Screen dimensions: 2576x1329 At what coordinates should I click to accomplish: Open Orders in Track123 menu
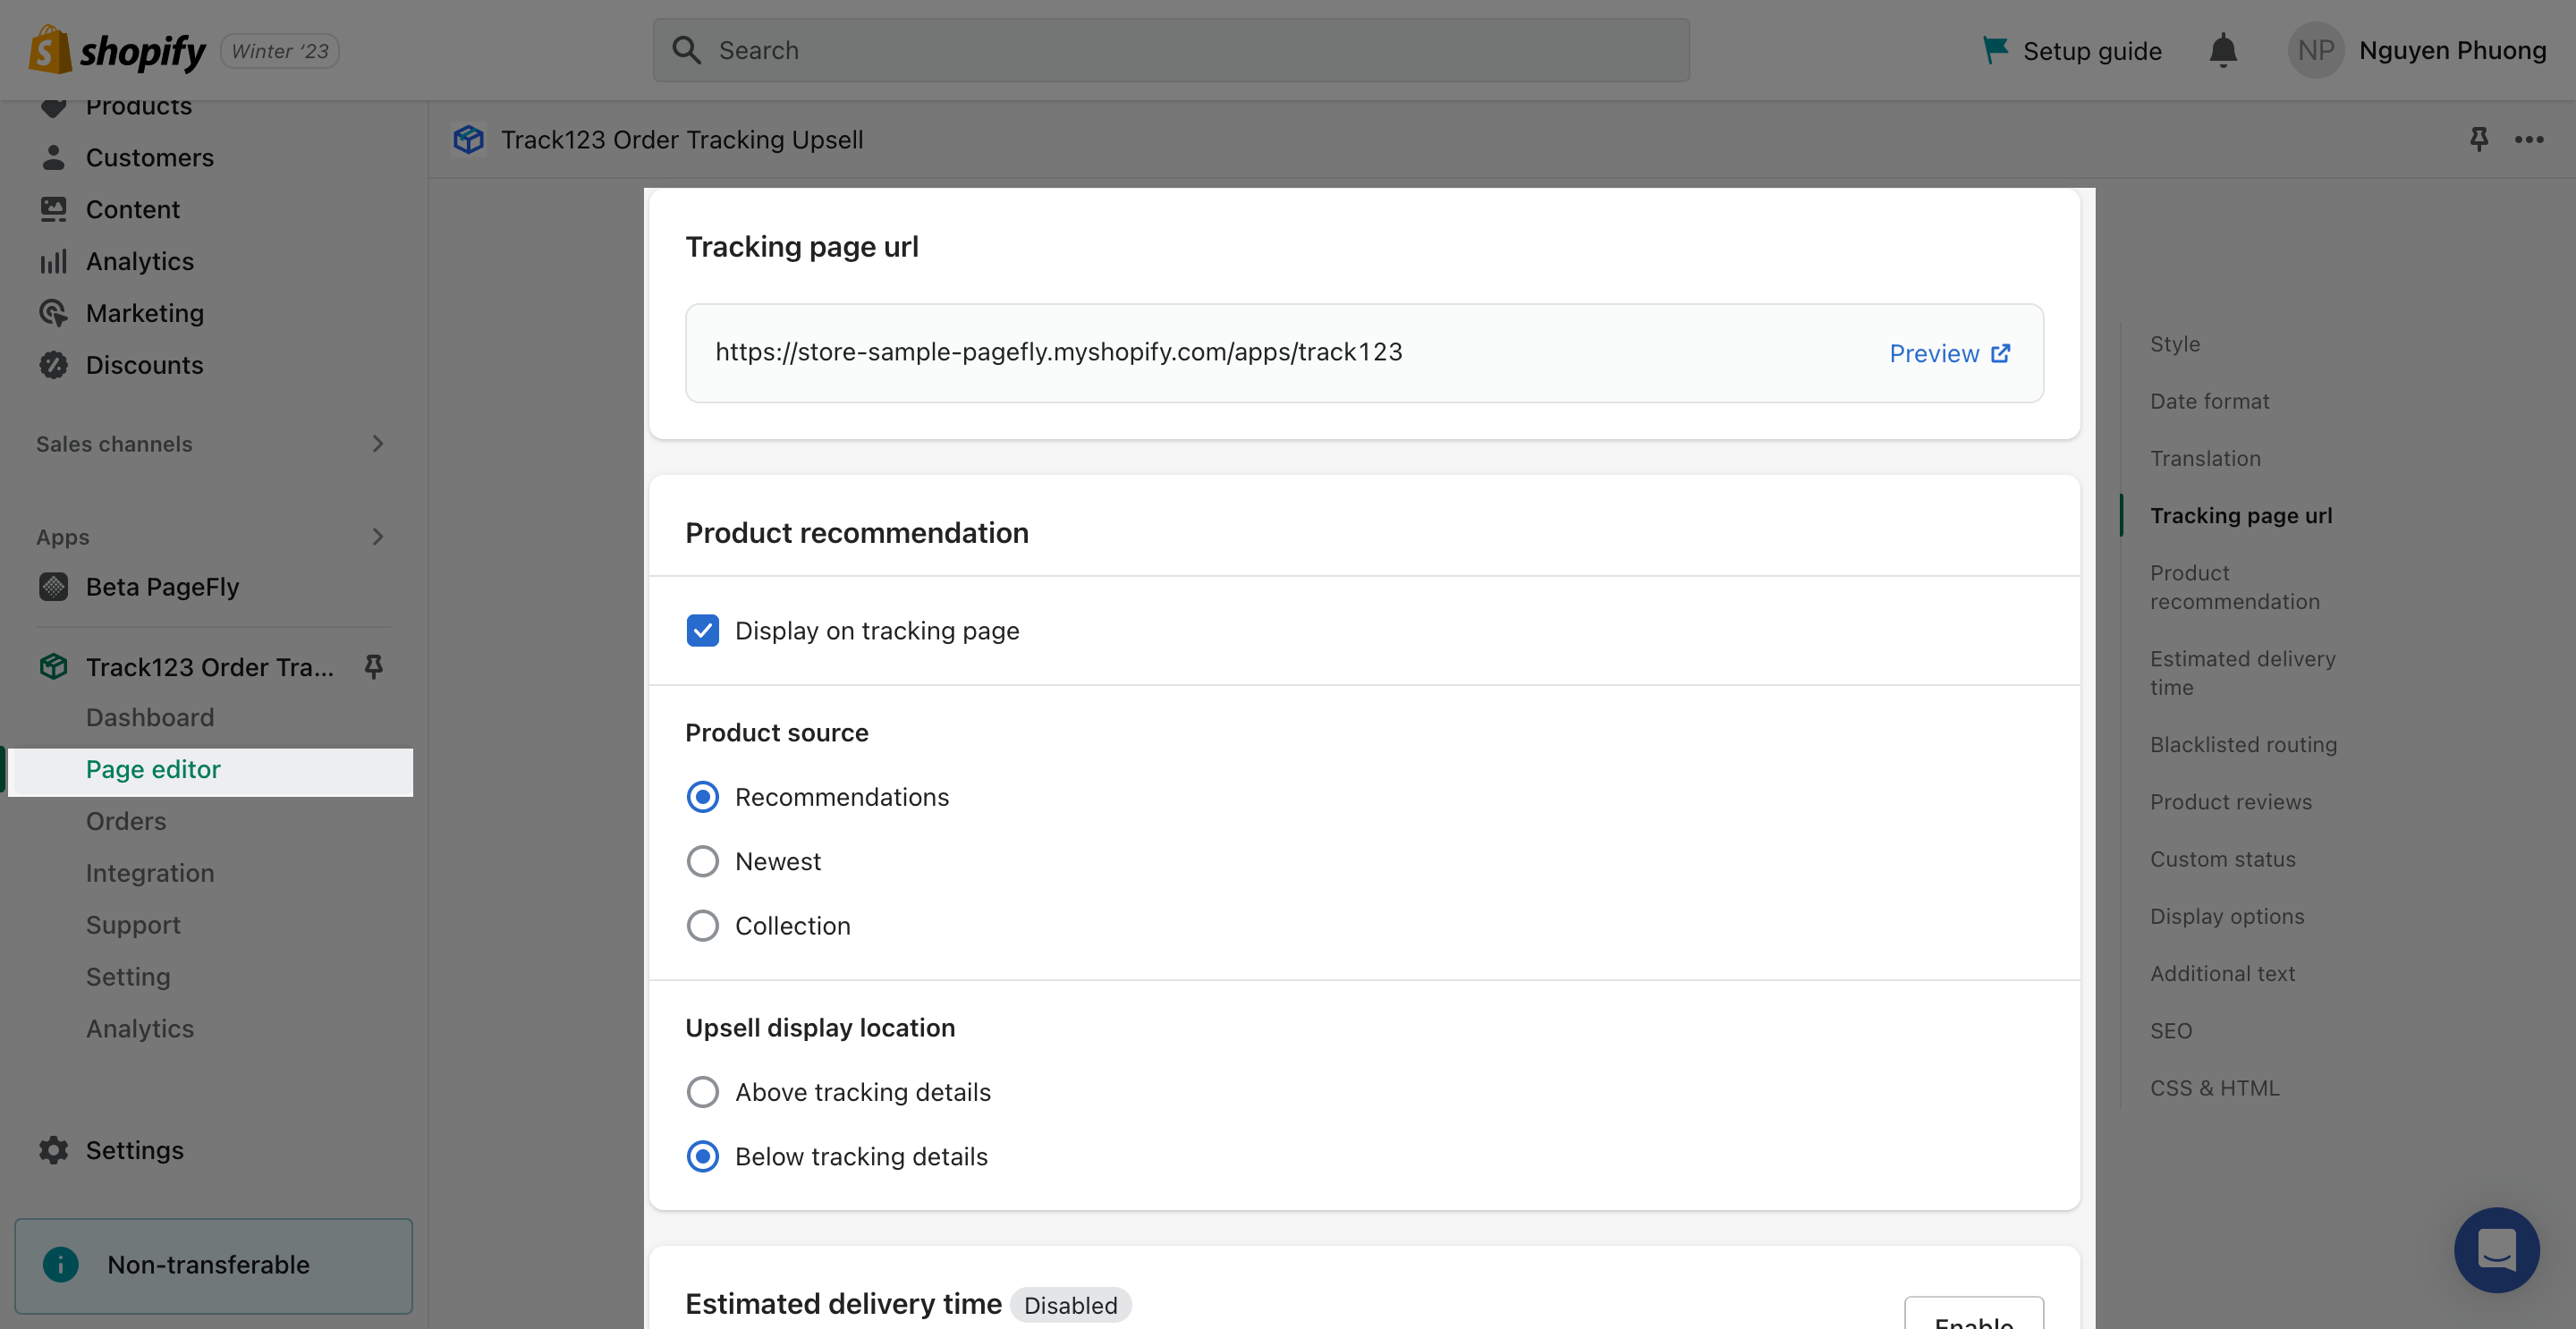click(126, 821)
